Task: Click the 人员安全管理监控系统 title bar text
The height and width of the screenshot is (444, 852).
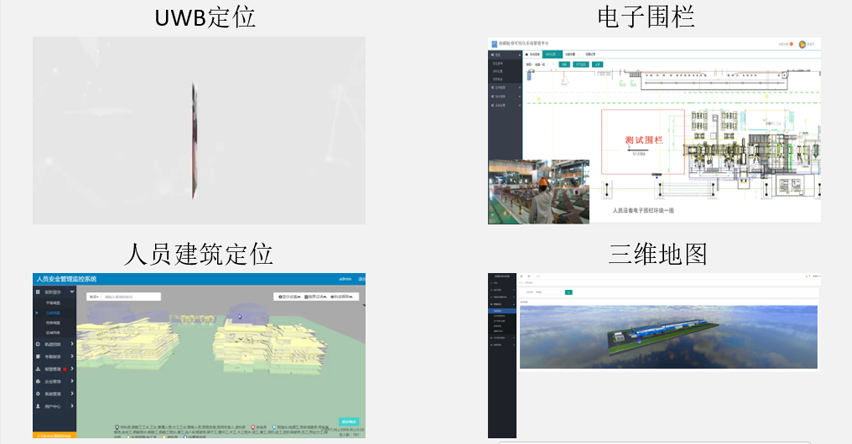Action: tap(66, 279)
